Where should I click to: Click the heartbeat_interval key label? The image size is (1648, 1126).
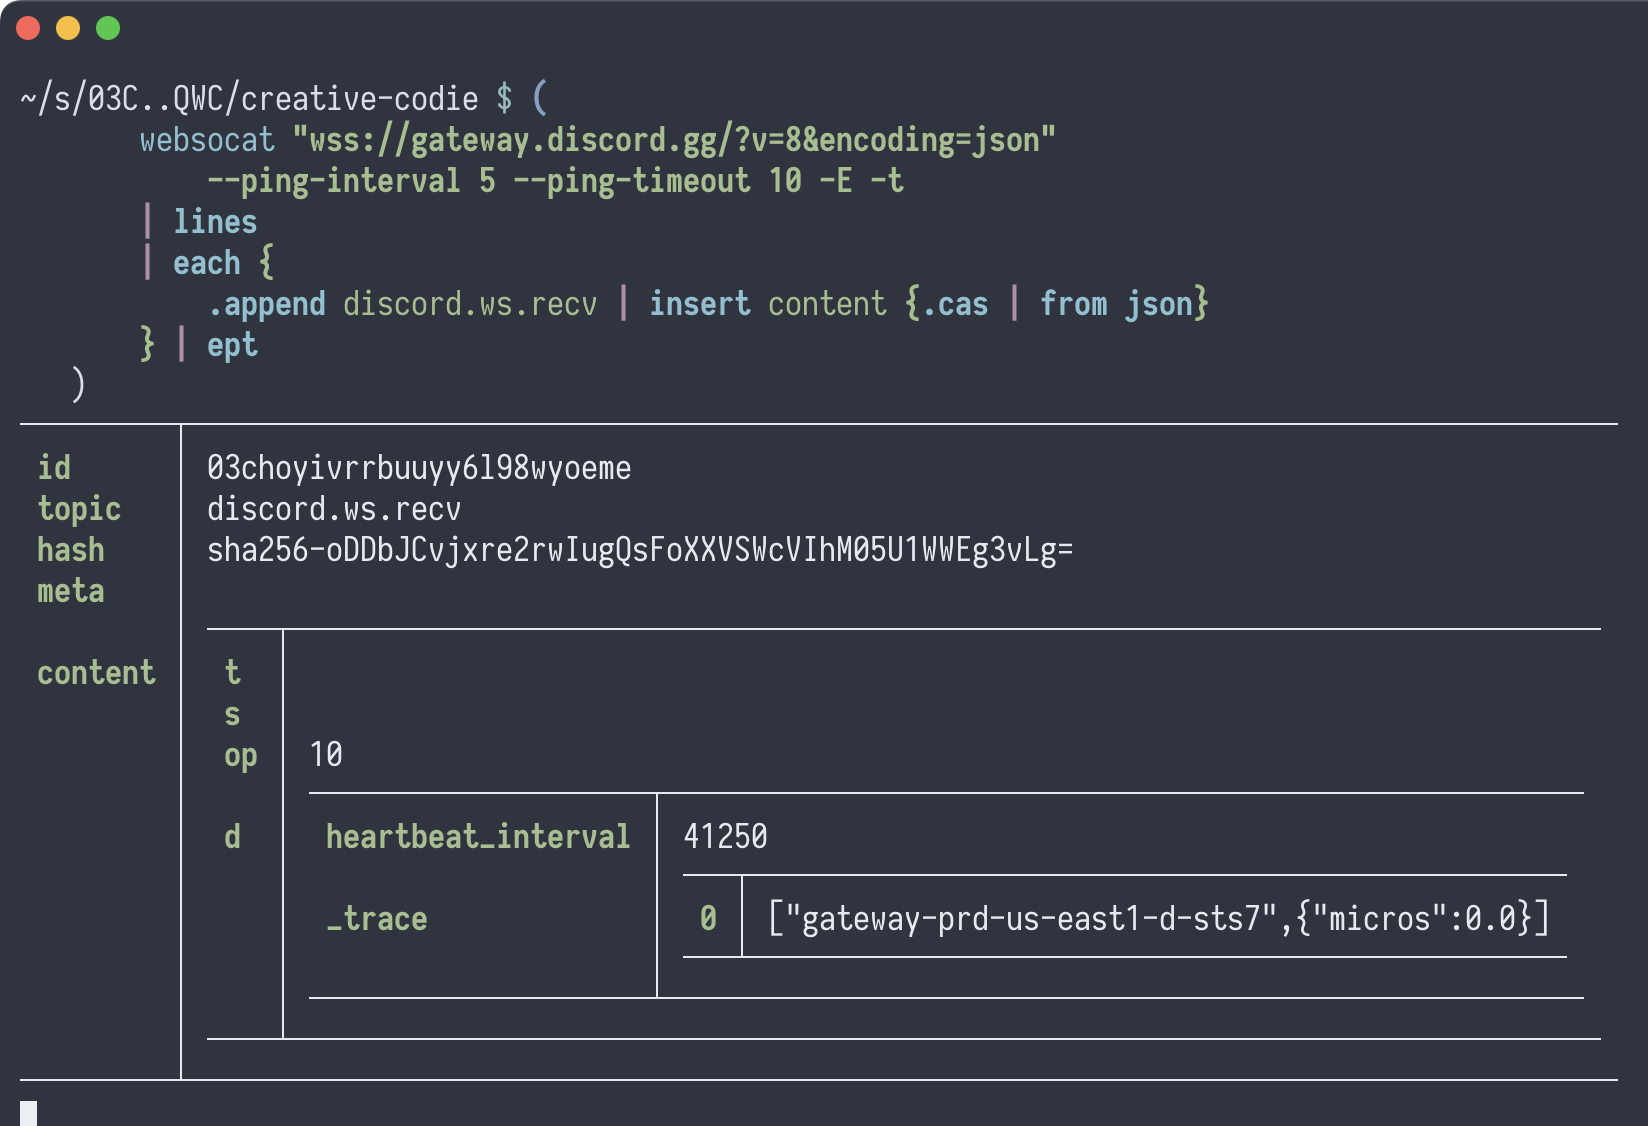tap(478, 837)
